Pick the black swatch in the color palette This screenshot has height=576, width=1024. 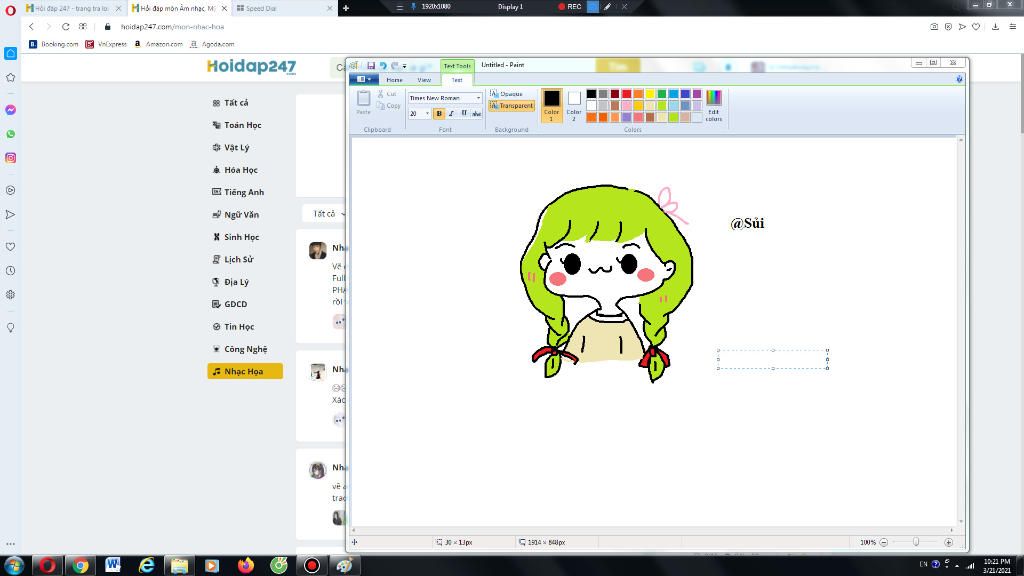pyautogui.click(x=591, y=94)
